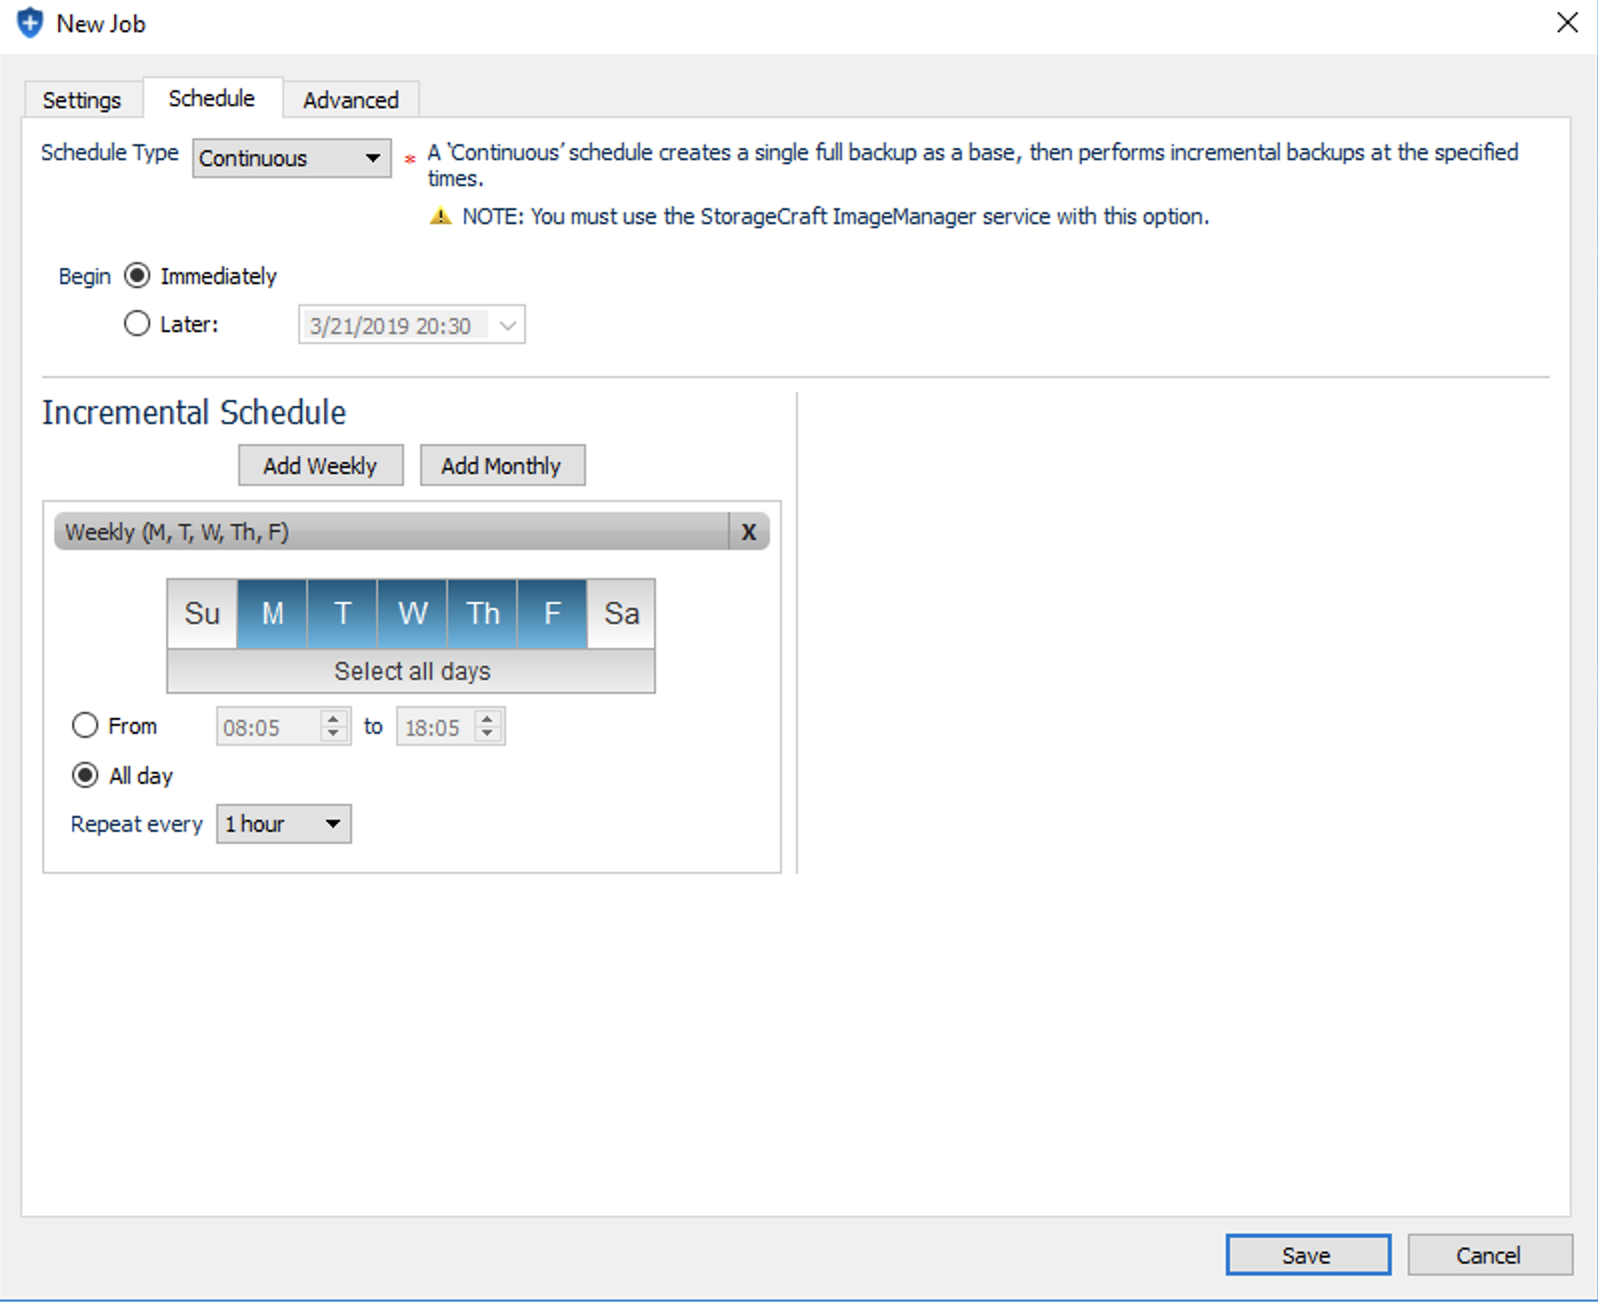Close the New Job dialog window
This screenshot has height=1302, width=1598.
point(1567,23)
